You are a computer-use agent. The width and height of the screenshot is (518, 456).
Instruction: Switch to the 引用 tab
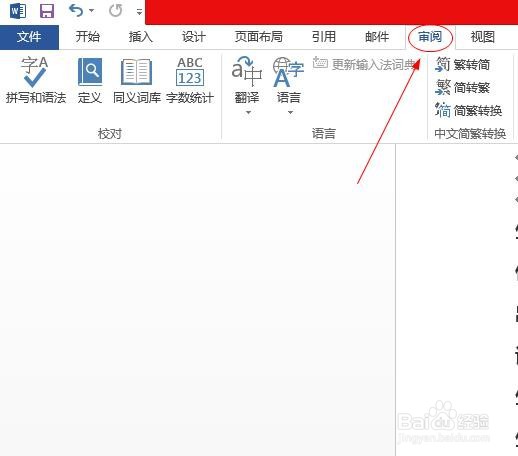pyautogui.click(x=324, y=37)
